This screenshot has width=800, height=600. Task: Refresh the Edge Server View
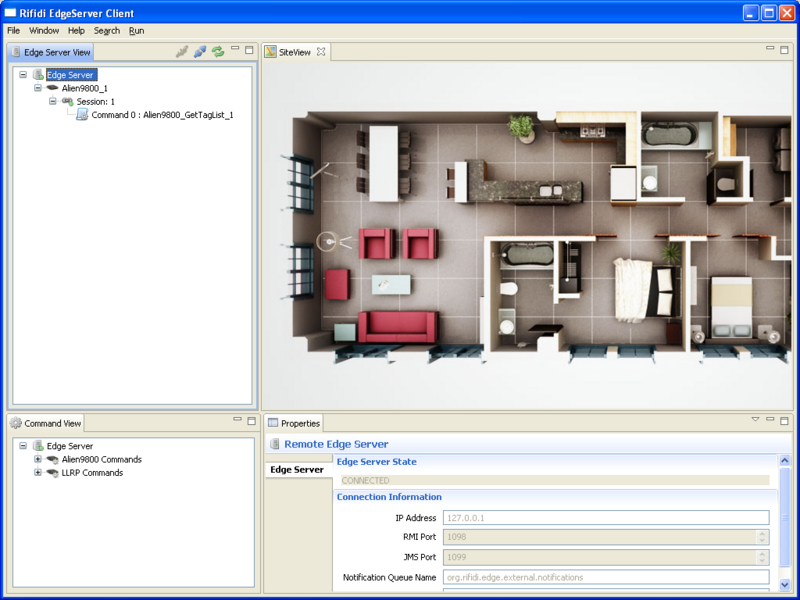pyautogui.click(x=217, y=51)
